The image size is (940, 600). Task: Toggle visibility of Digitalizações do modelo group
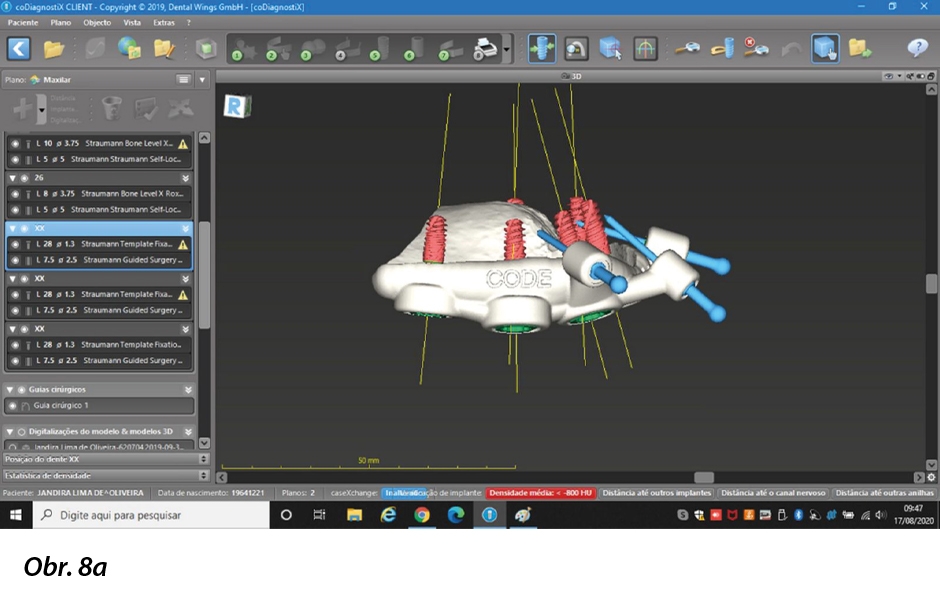click(22, 432)
